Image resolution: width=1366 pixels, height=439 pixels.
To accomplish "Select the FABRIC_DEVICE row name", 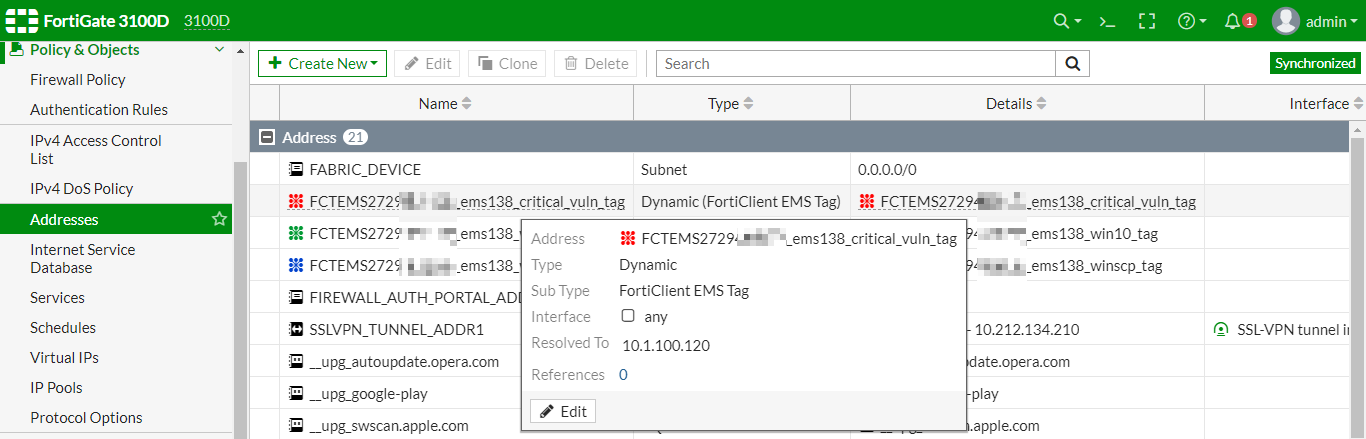I will click(365, 170).
